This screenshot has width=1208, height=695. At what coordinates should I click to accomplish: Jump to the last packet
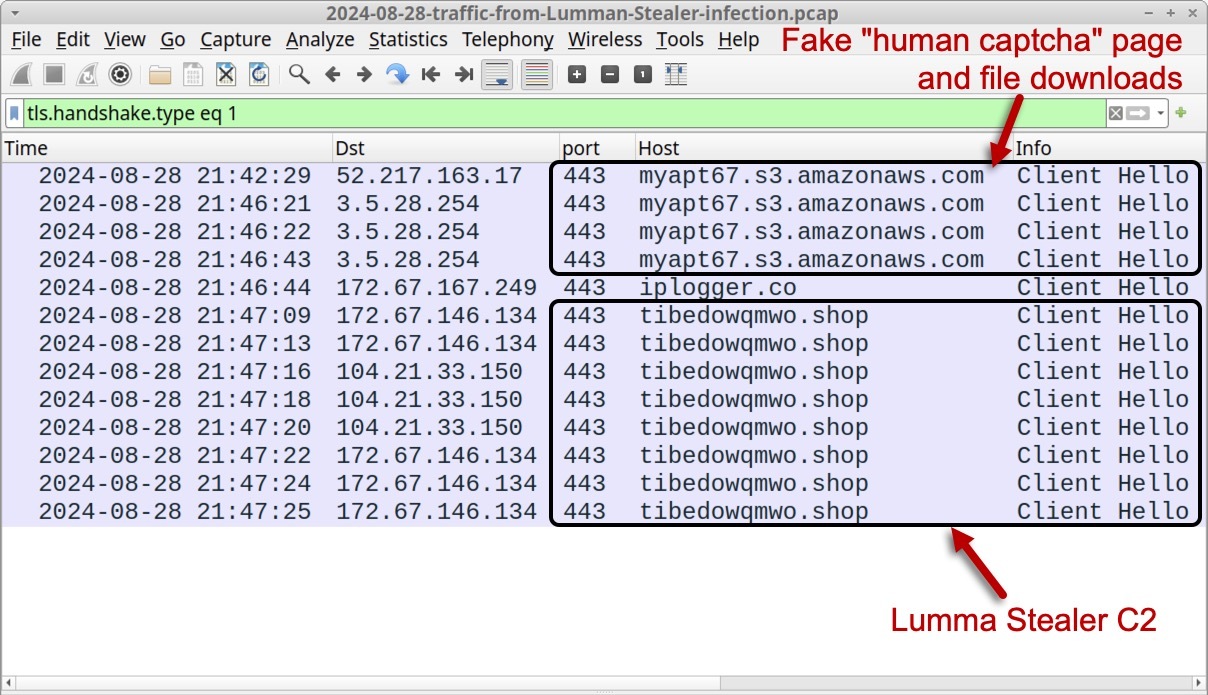[464, 74]
